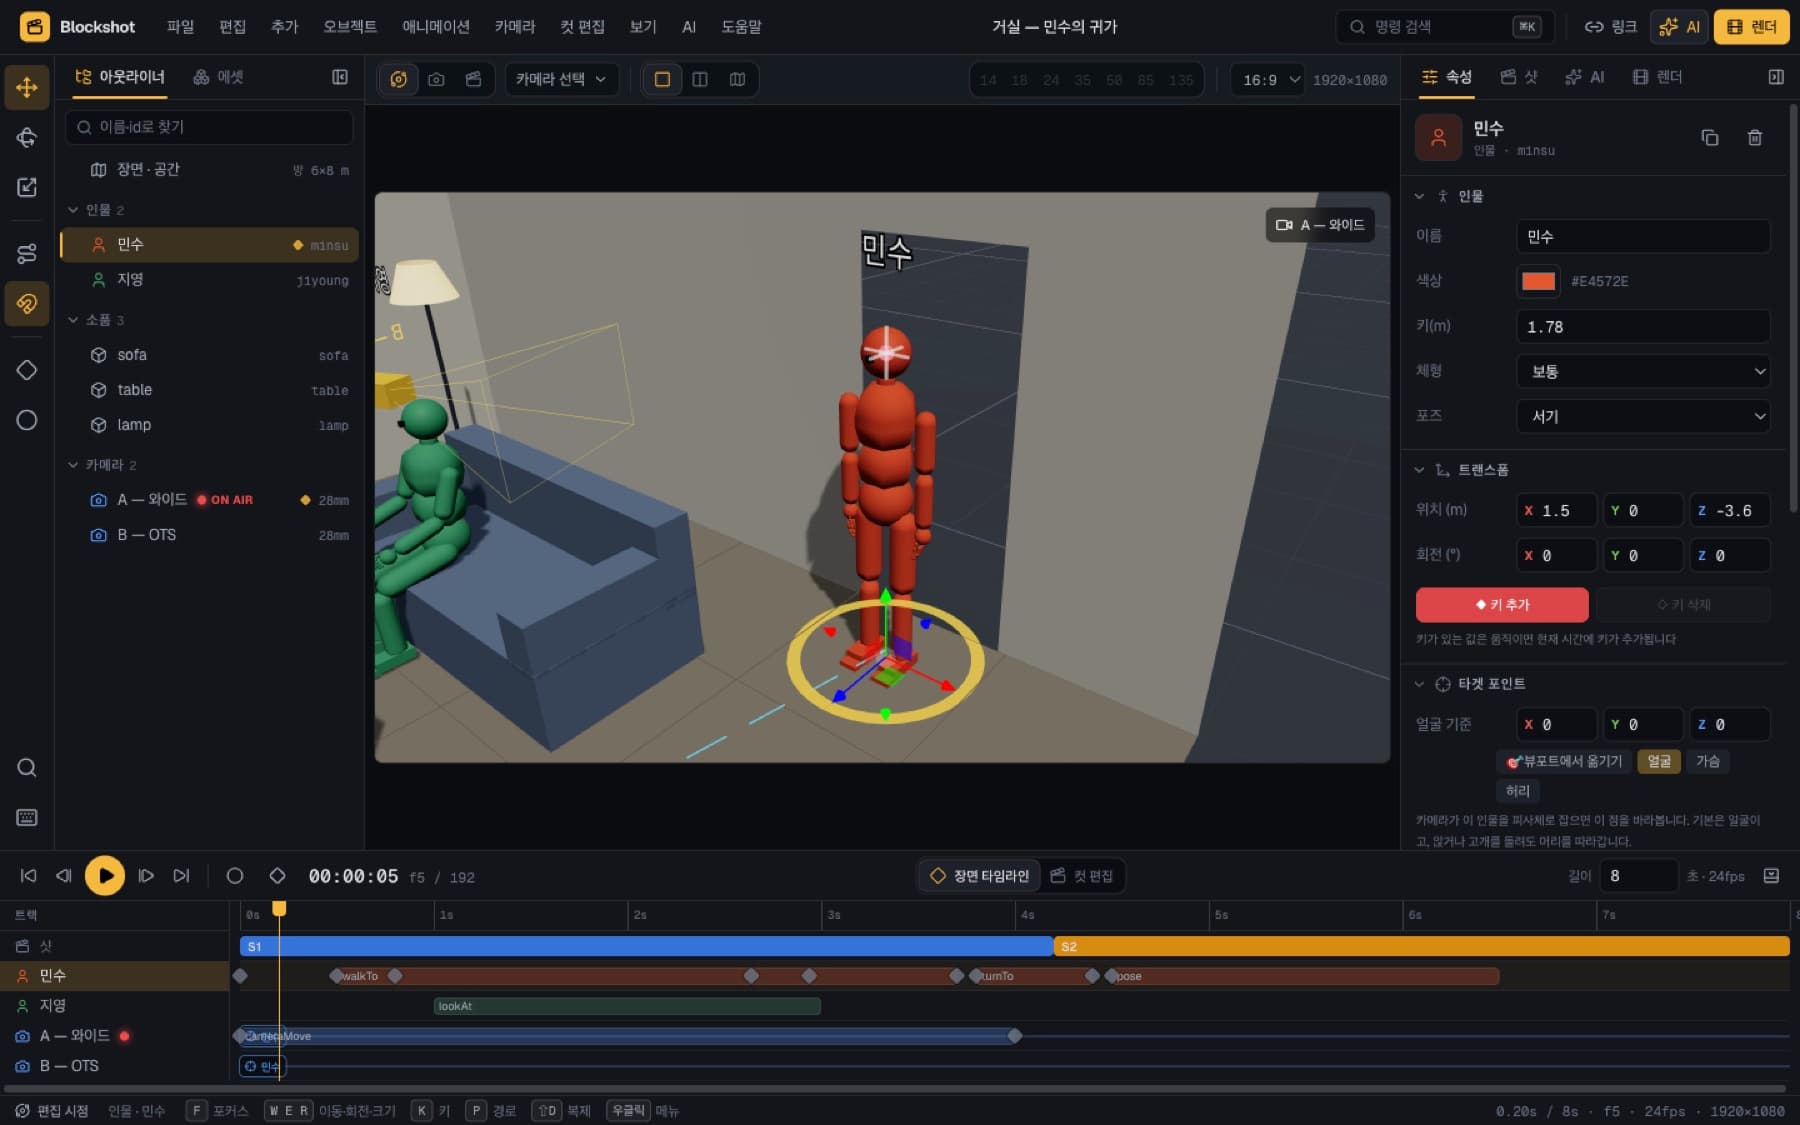Switch to the 에셋 tab
The width and height of the screenshot is (1800, 1125).
click(218, 77)
